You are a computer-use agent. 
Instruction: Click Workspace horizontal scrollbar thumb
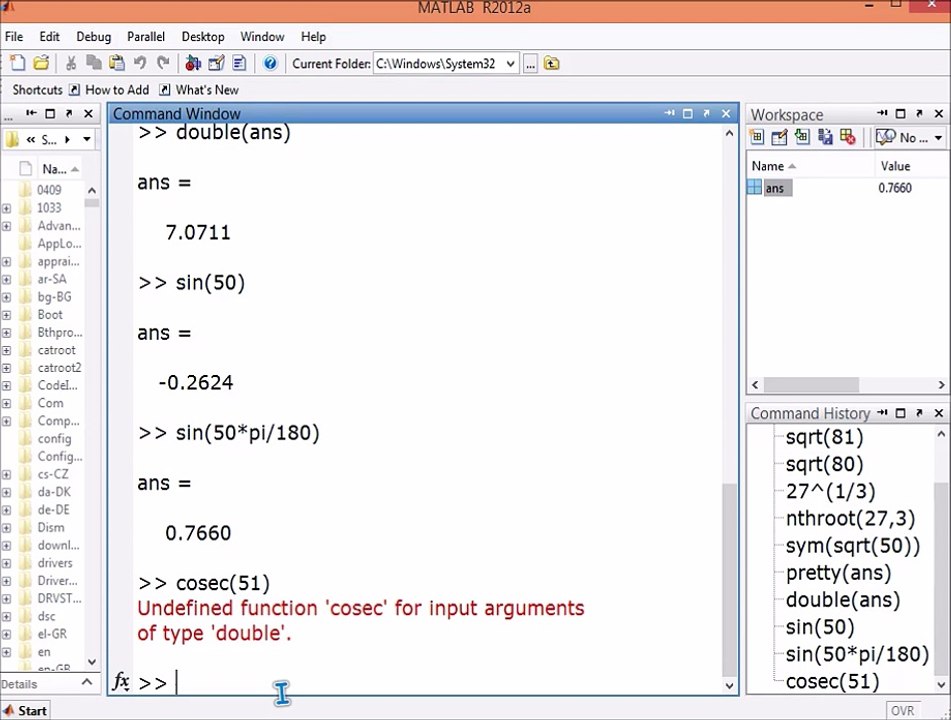click(811, 385)
